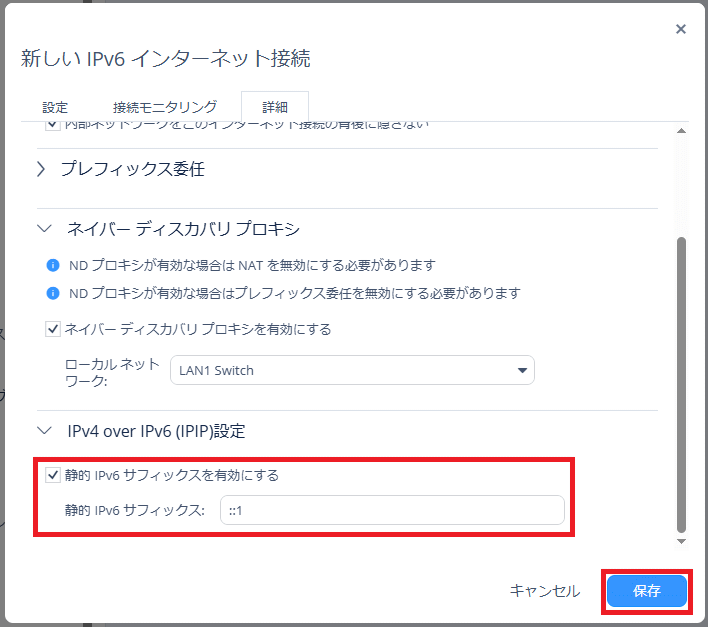The height and width of the screenshot is (627, 708).
Task: Toggle the partially visible checkbox at top
Action: [x=54, y=126]
